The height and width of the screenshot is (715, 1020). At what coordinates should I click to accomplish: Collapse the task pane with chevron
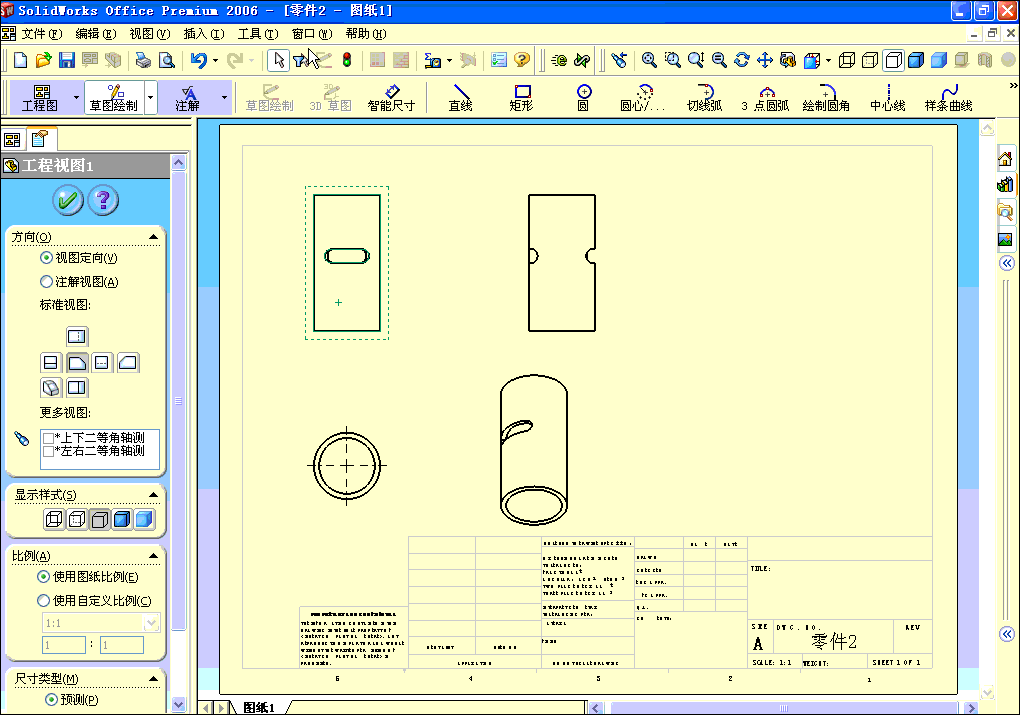(x=1007, y=263)
